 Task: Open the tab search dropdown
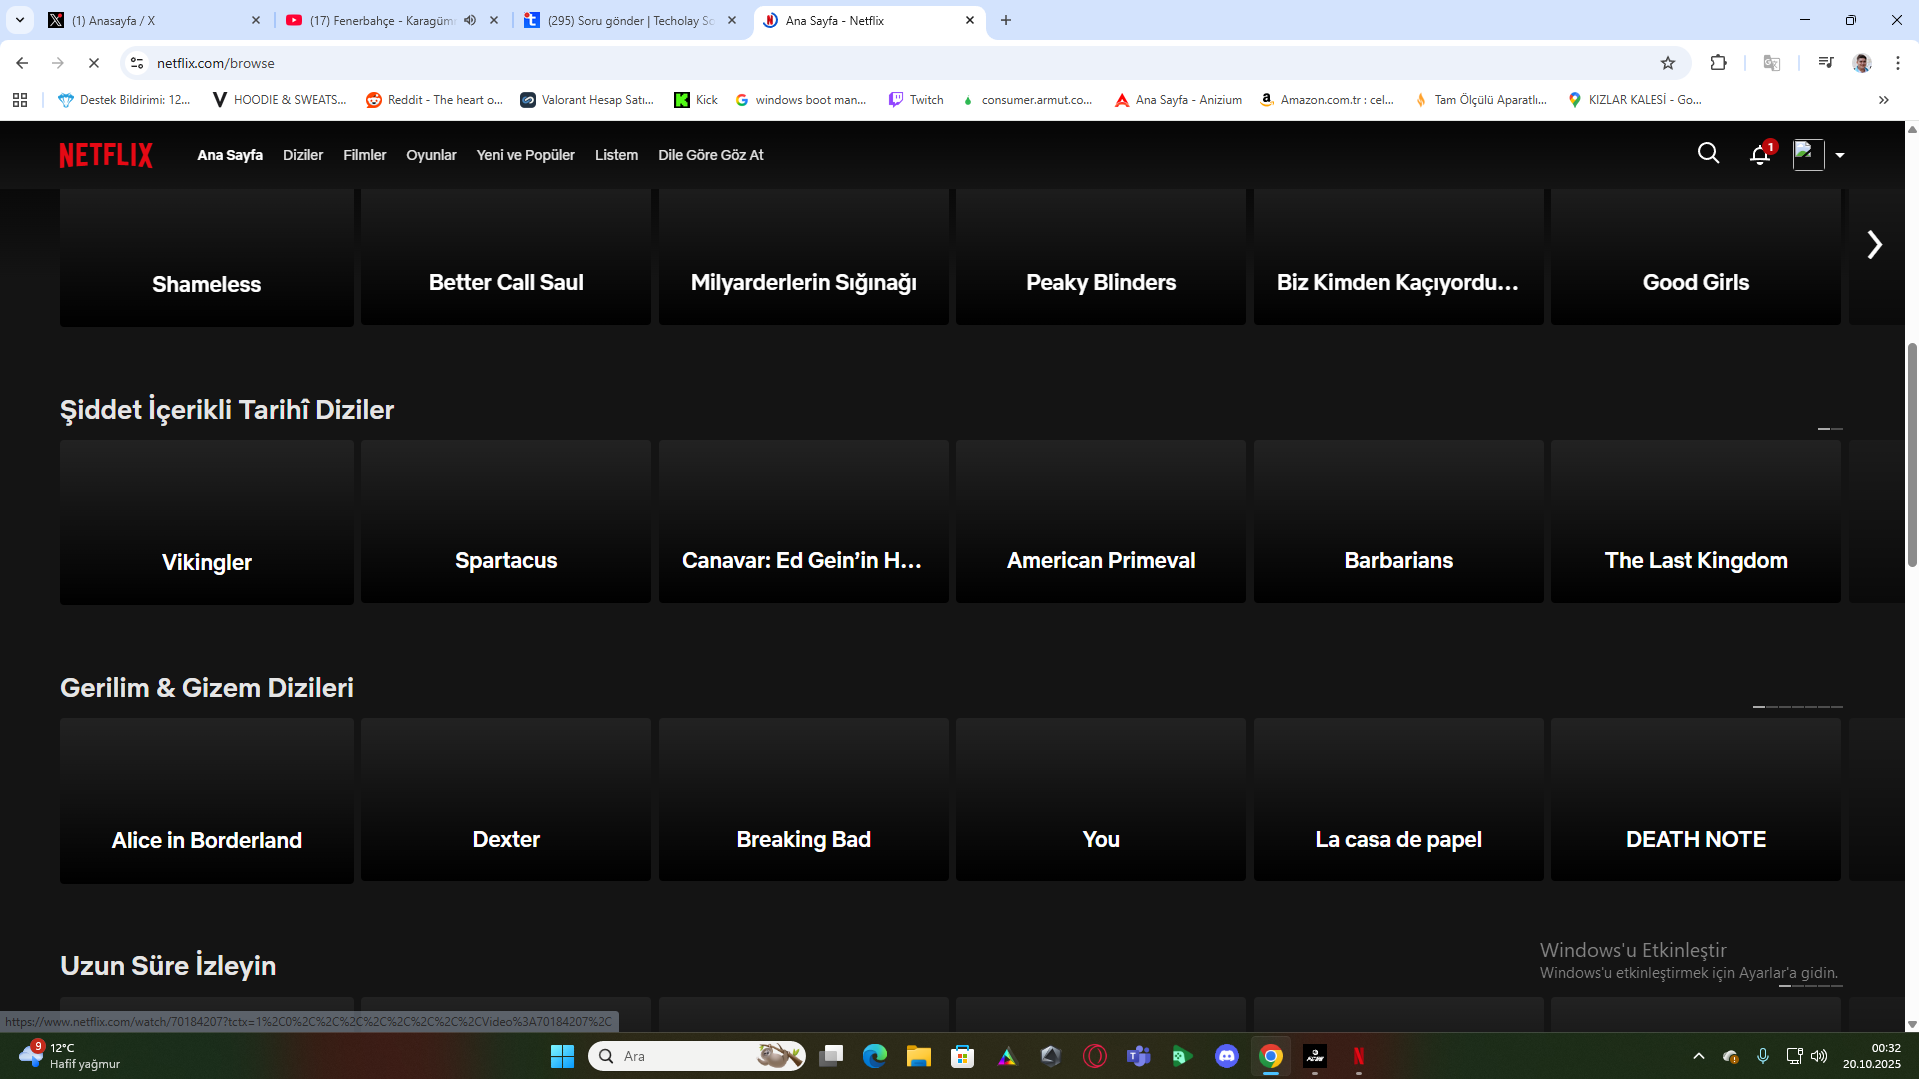pos(19,20)
